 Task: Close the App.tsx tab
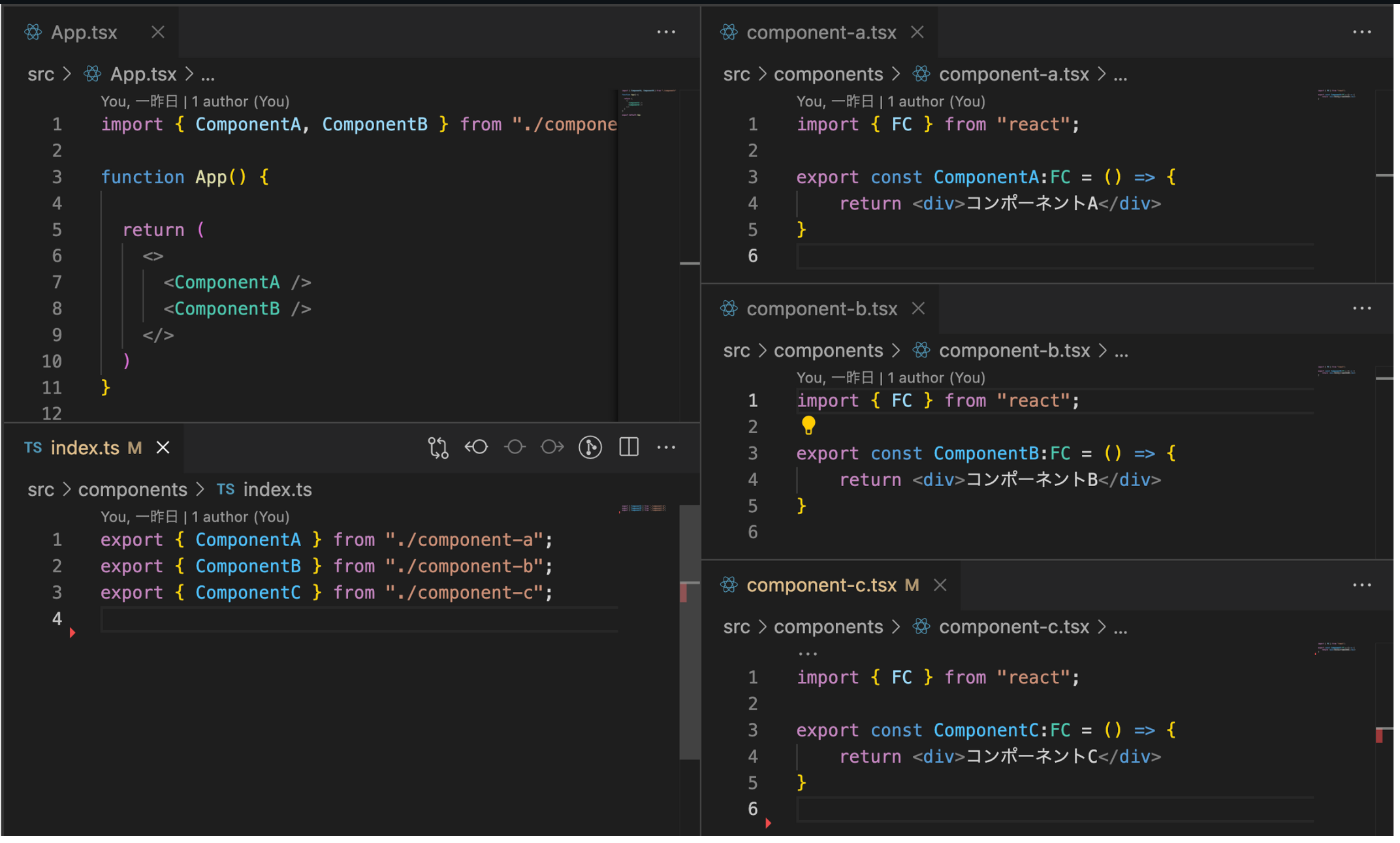(x=158, y=32)
